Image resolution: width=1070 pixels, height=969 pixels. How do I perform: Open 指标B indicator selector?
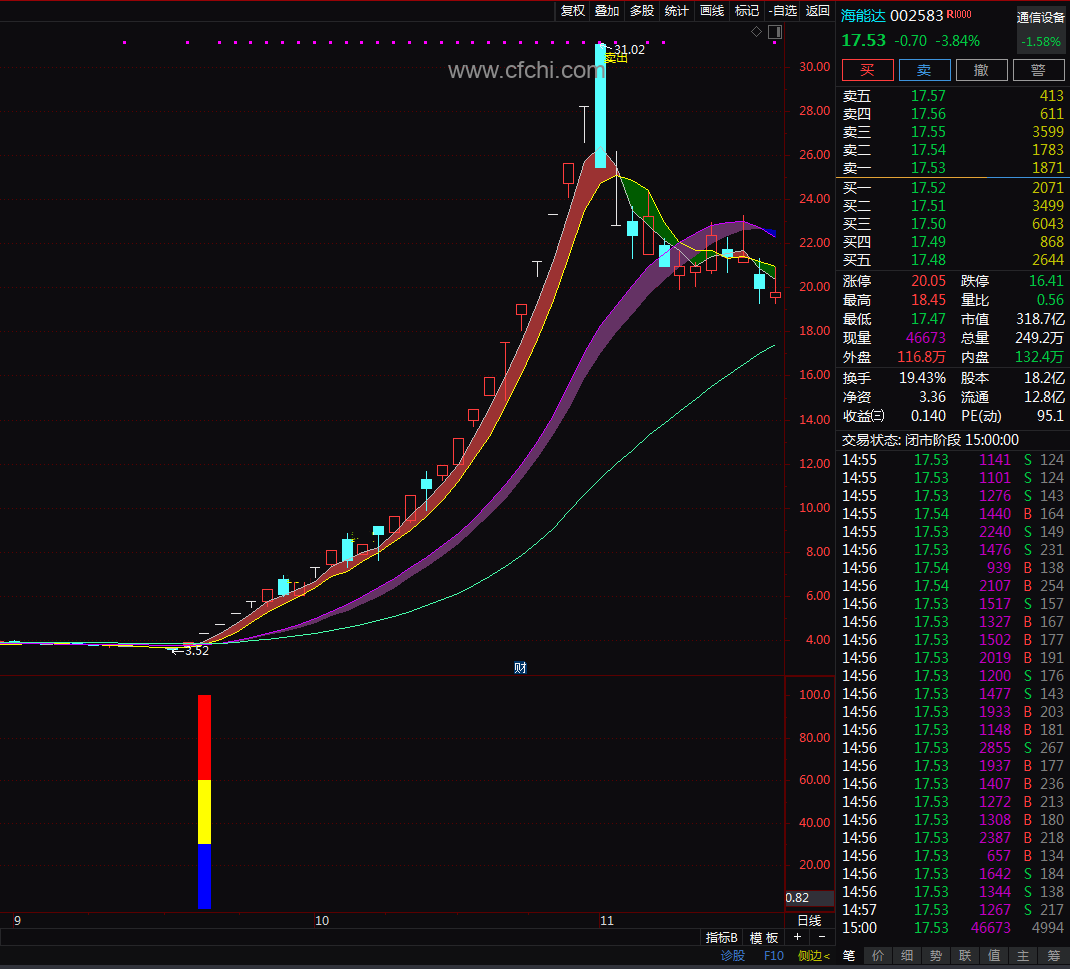721,938
